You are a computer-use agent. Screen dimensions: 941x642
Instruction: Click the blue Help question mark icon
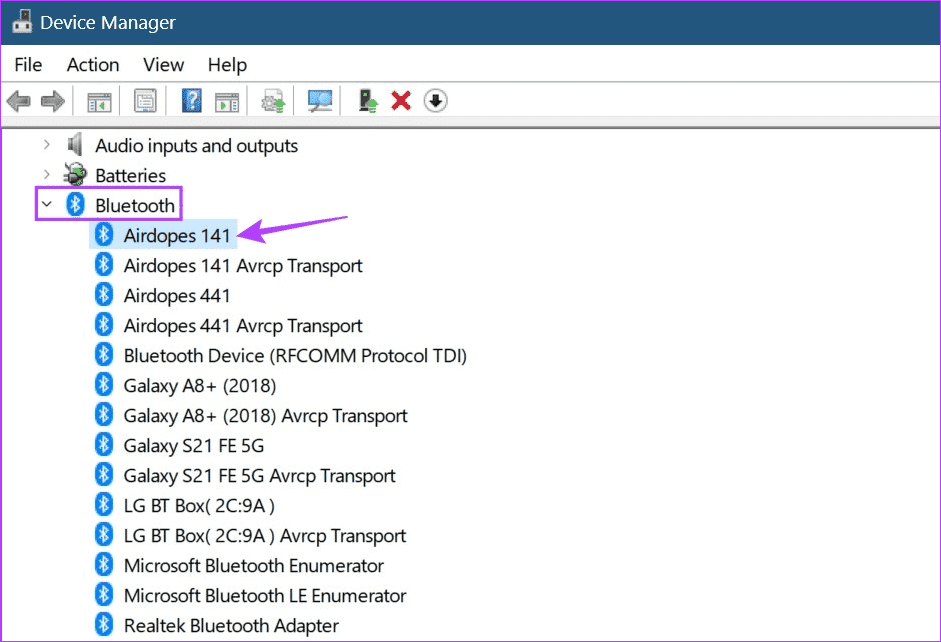pos(191,100)
